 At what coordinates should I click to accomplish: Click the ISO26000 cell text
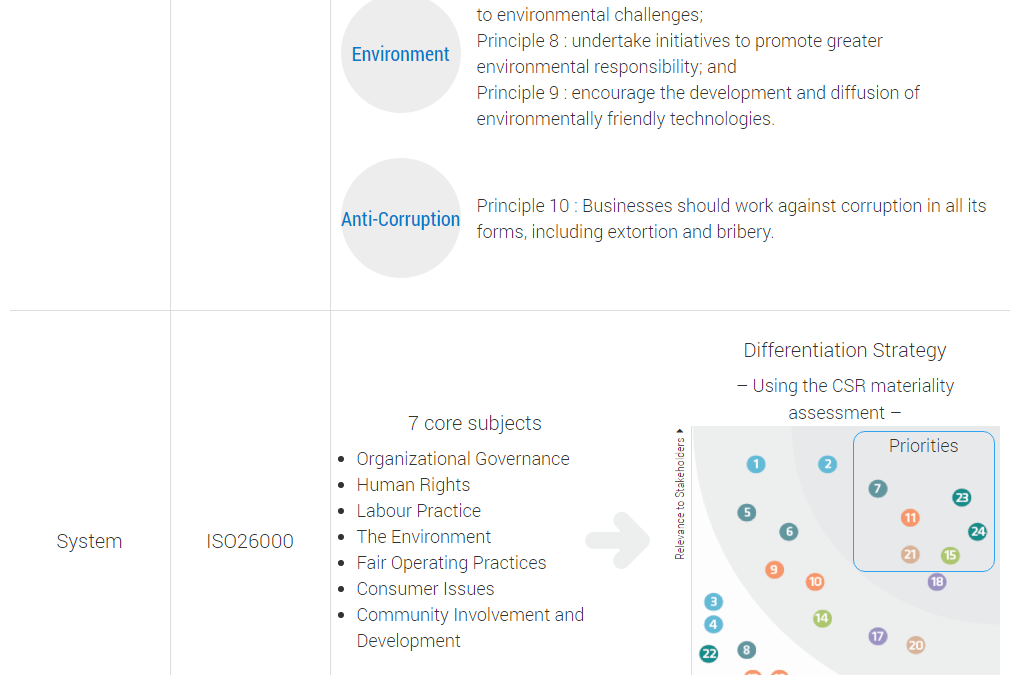[250, 541]
